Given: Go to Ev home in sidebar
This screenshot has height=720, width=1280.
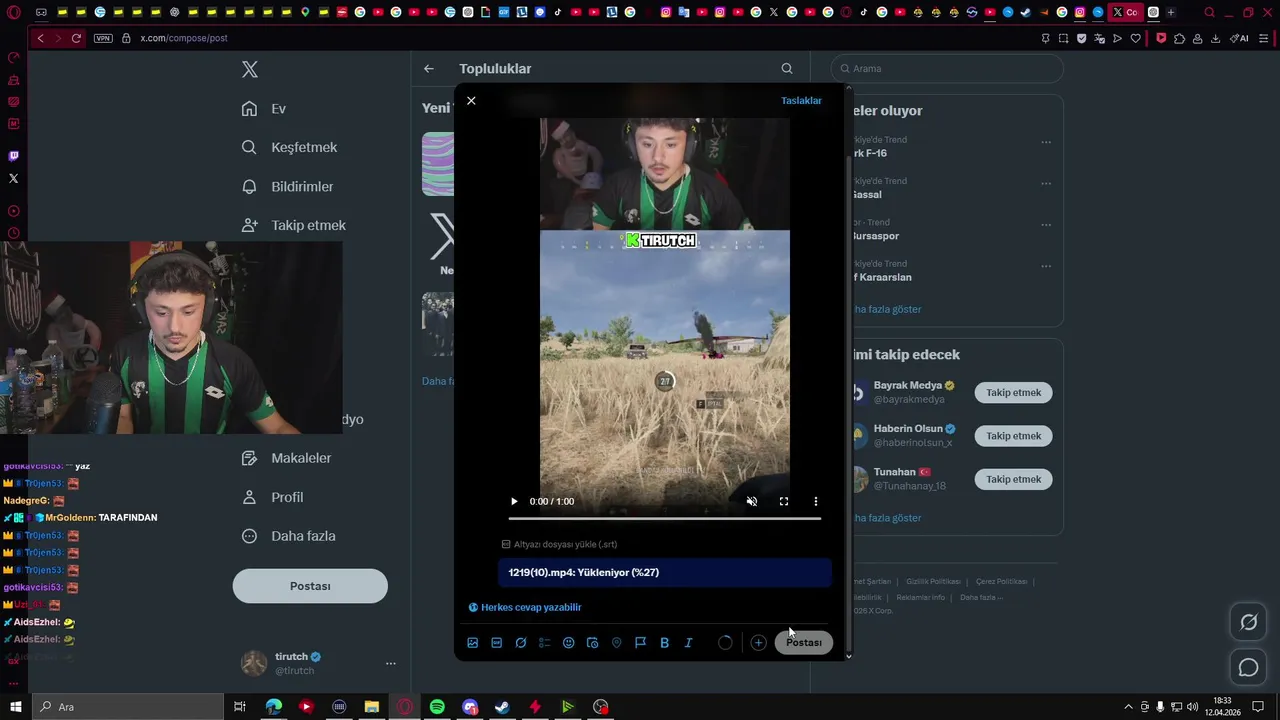Looking at the screenshot, I should [265, 109].
